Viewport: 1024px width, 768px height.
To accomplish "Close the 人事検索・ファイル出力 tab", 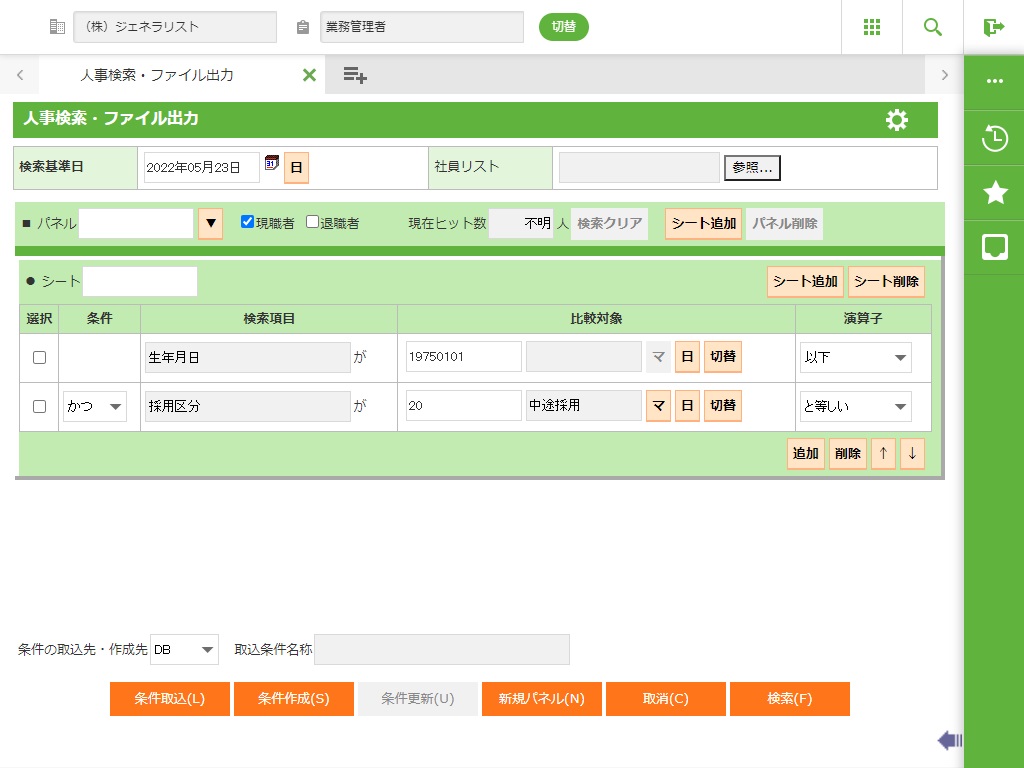I will pos(309,75).
